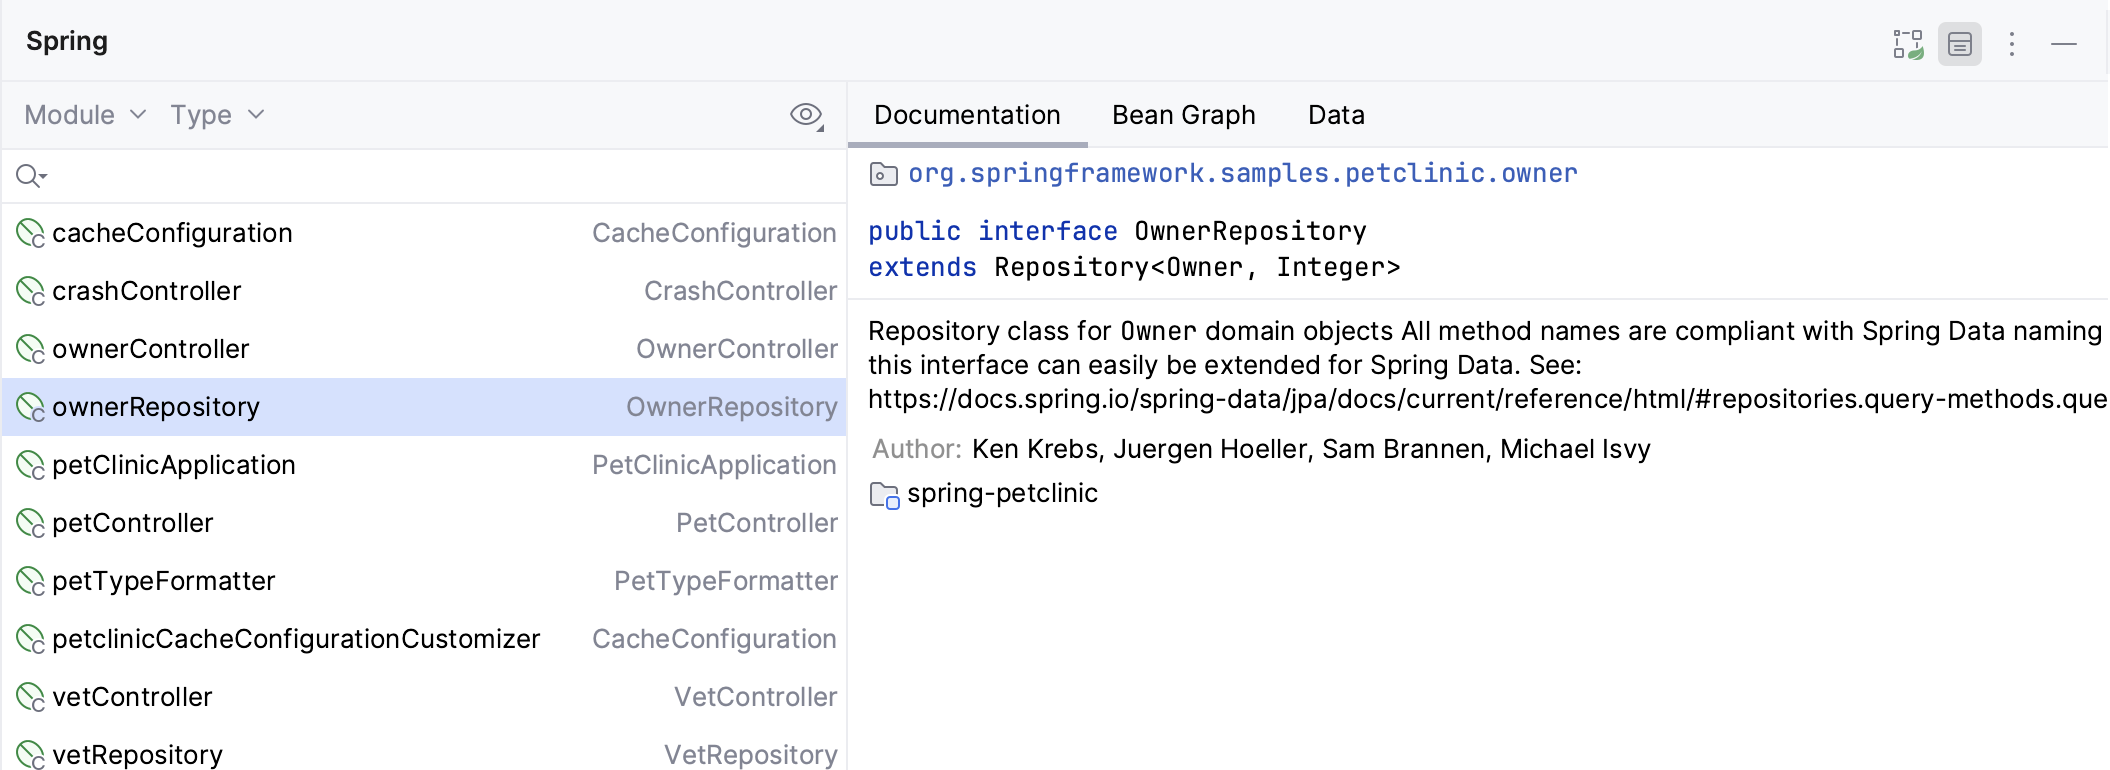Toggle the eye view options
2110x770 pixels.
[806, 115]
